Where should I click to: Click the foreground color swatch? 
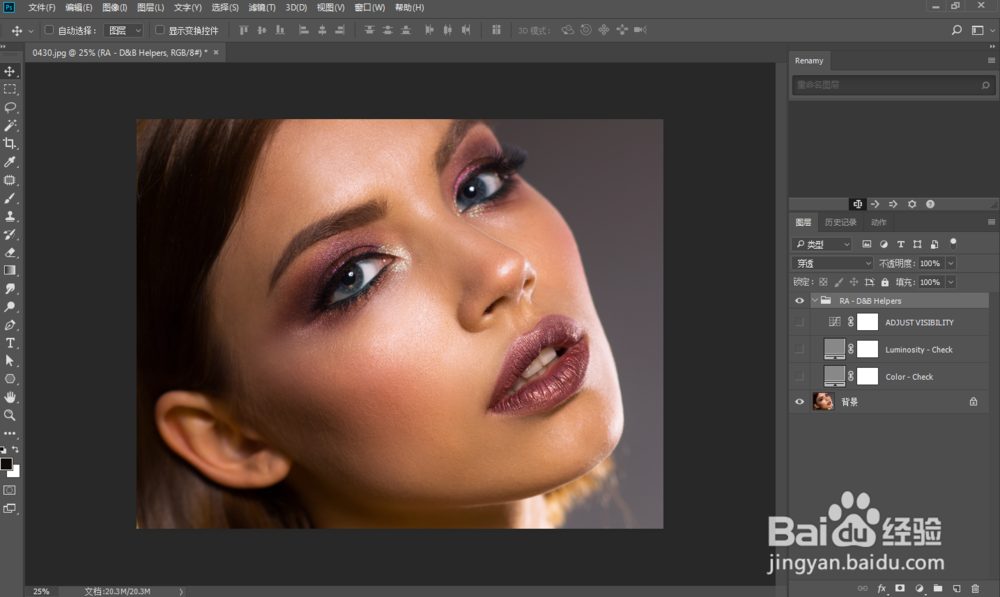6,464
